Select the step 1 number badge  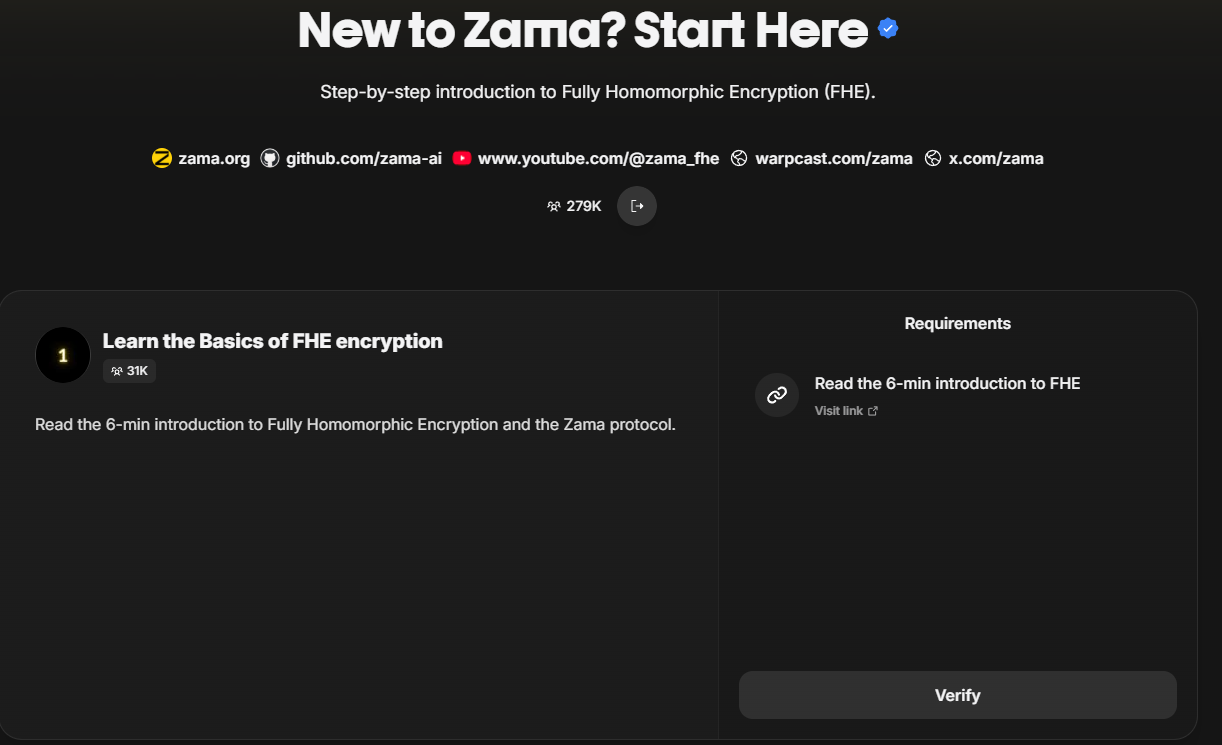click(x=62, y=354)
